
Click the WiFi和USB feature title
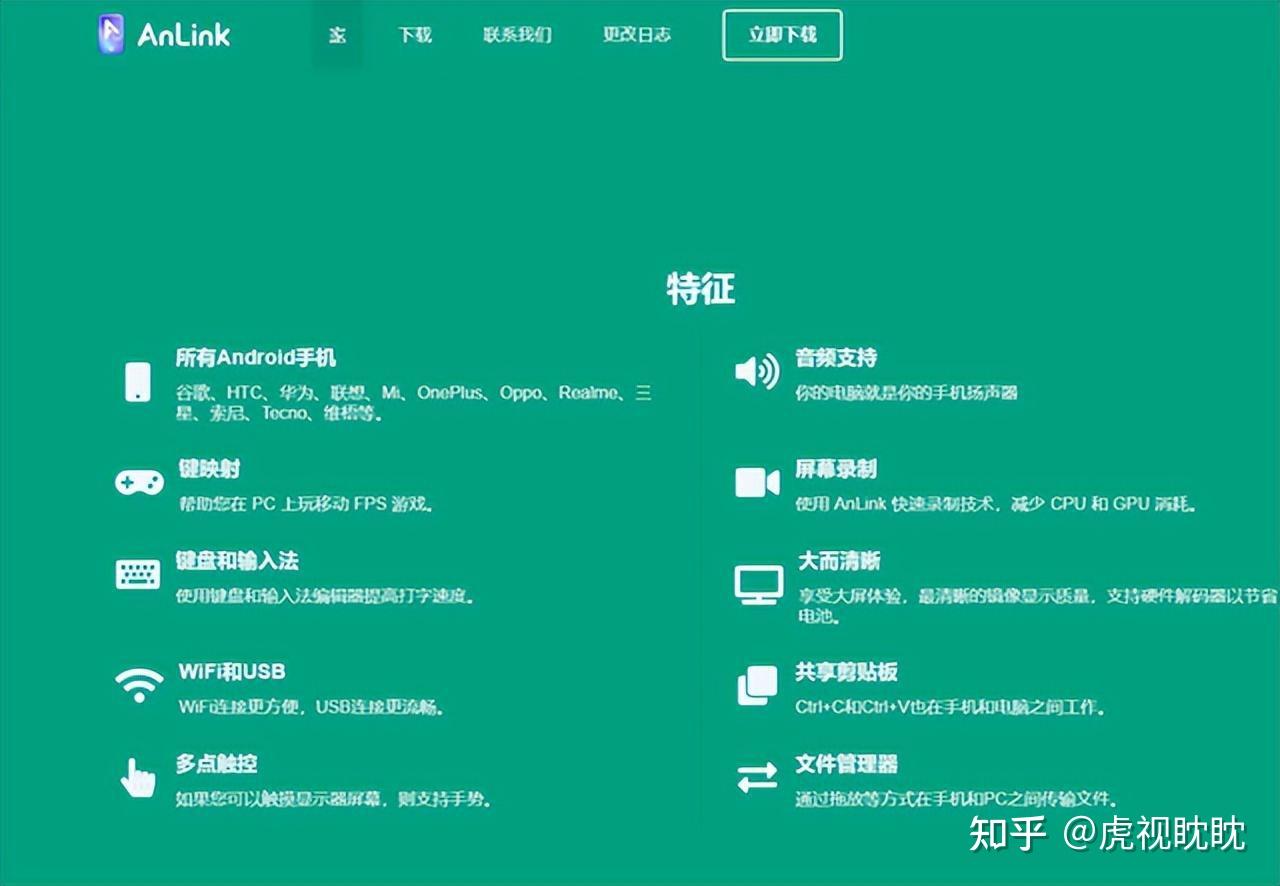[x=232, y=671]
